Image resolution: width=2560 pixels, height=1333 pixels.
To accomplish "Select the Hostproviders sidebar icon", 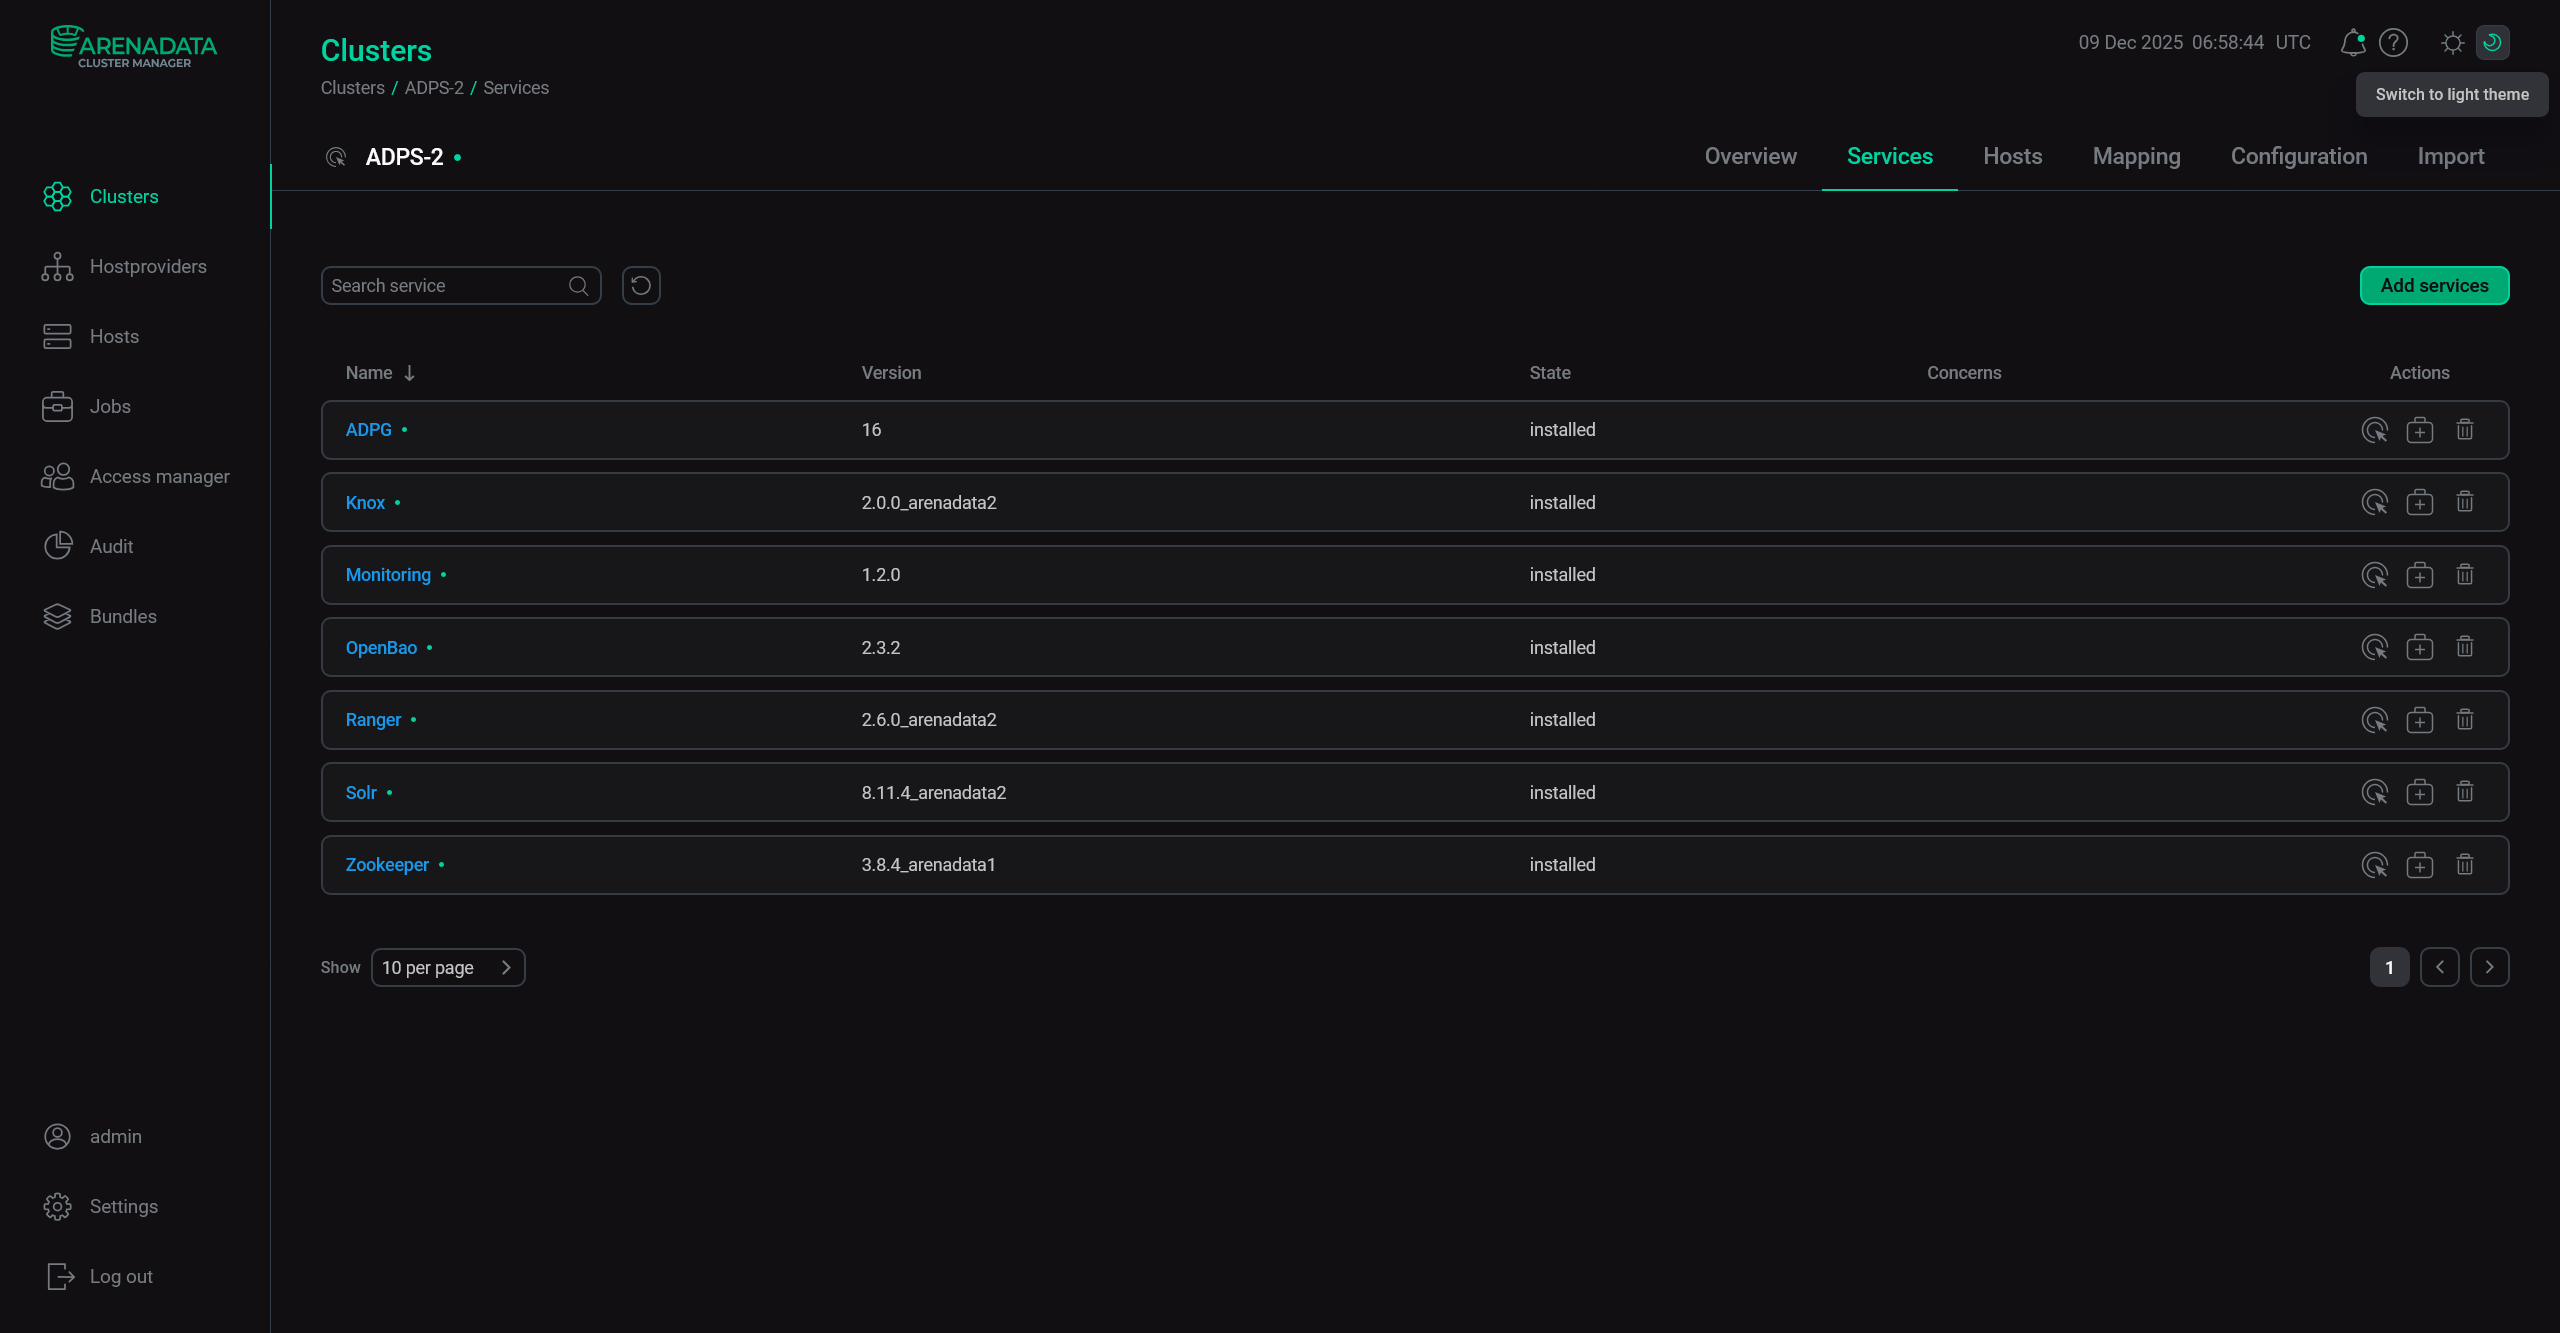I will pos(58,266).
